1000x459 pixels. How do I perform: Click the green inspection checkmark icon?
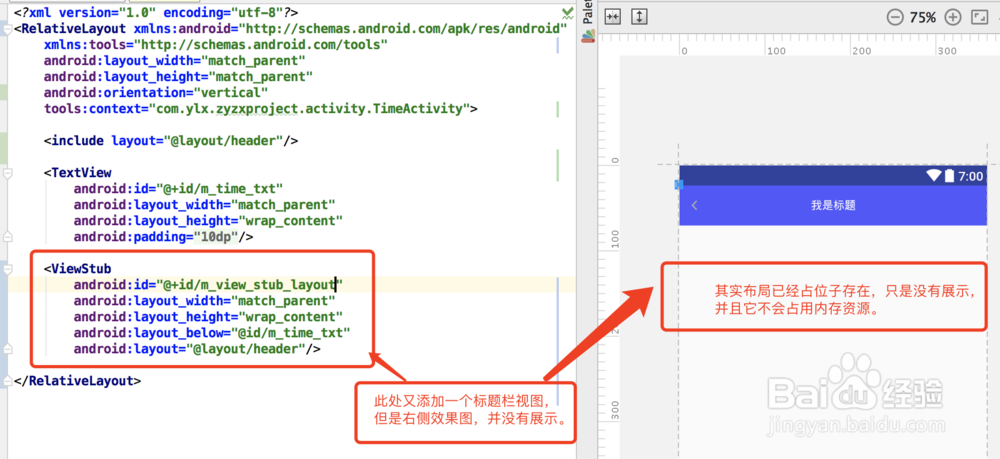tap(567, 11)
